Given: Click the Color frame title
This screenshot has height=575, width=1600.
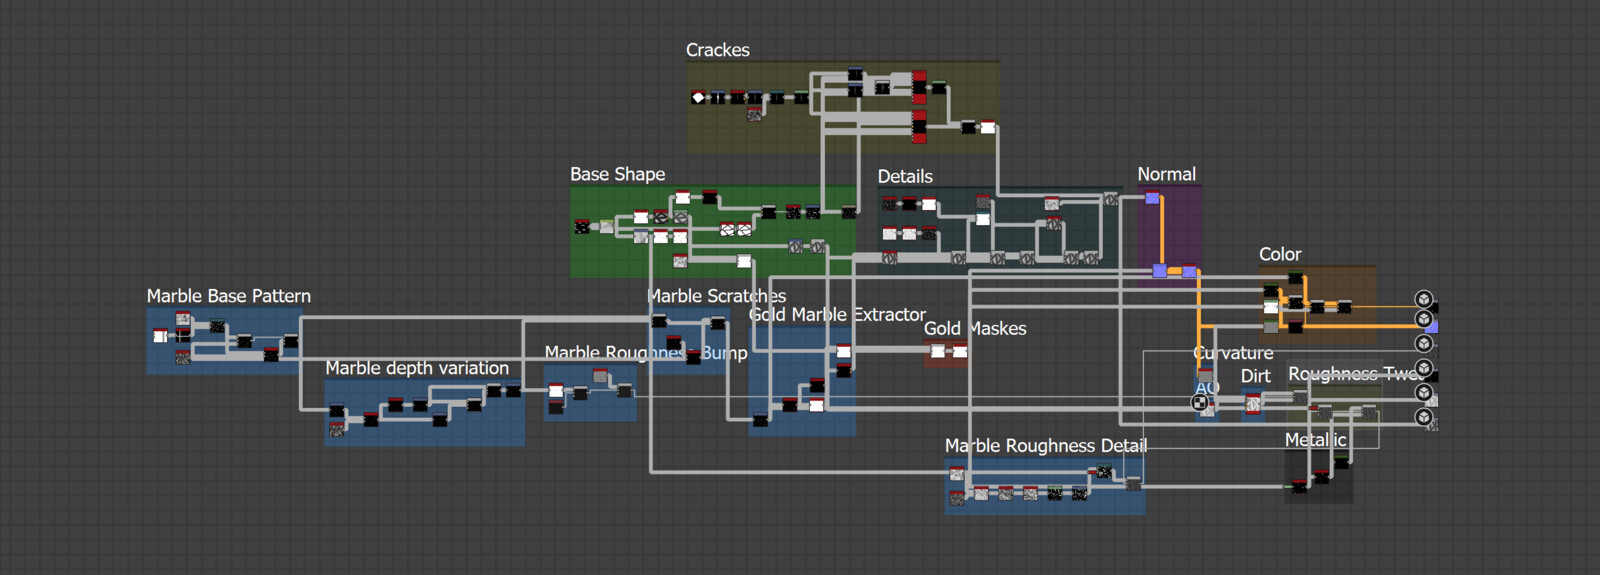Looking at the screenshot, I should (1280, 254).
